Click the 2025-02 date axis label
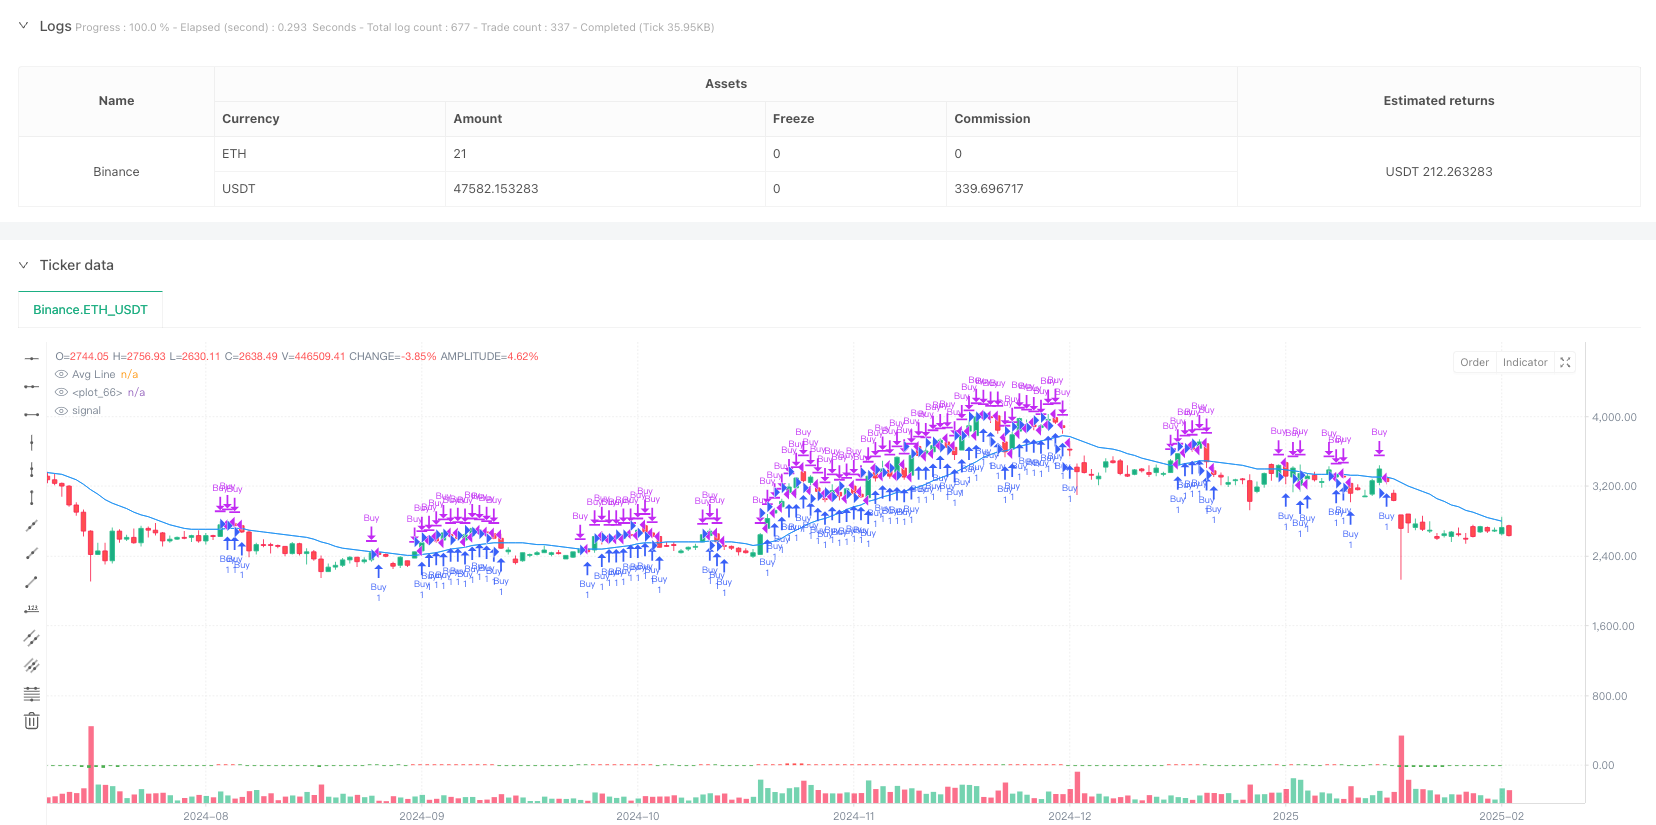This screenshot has width=1656, height=825. [x=1501, y=816]
